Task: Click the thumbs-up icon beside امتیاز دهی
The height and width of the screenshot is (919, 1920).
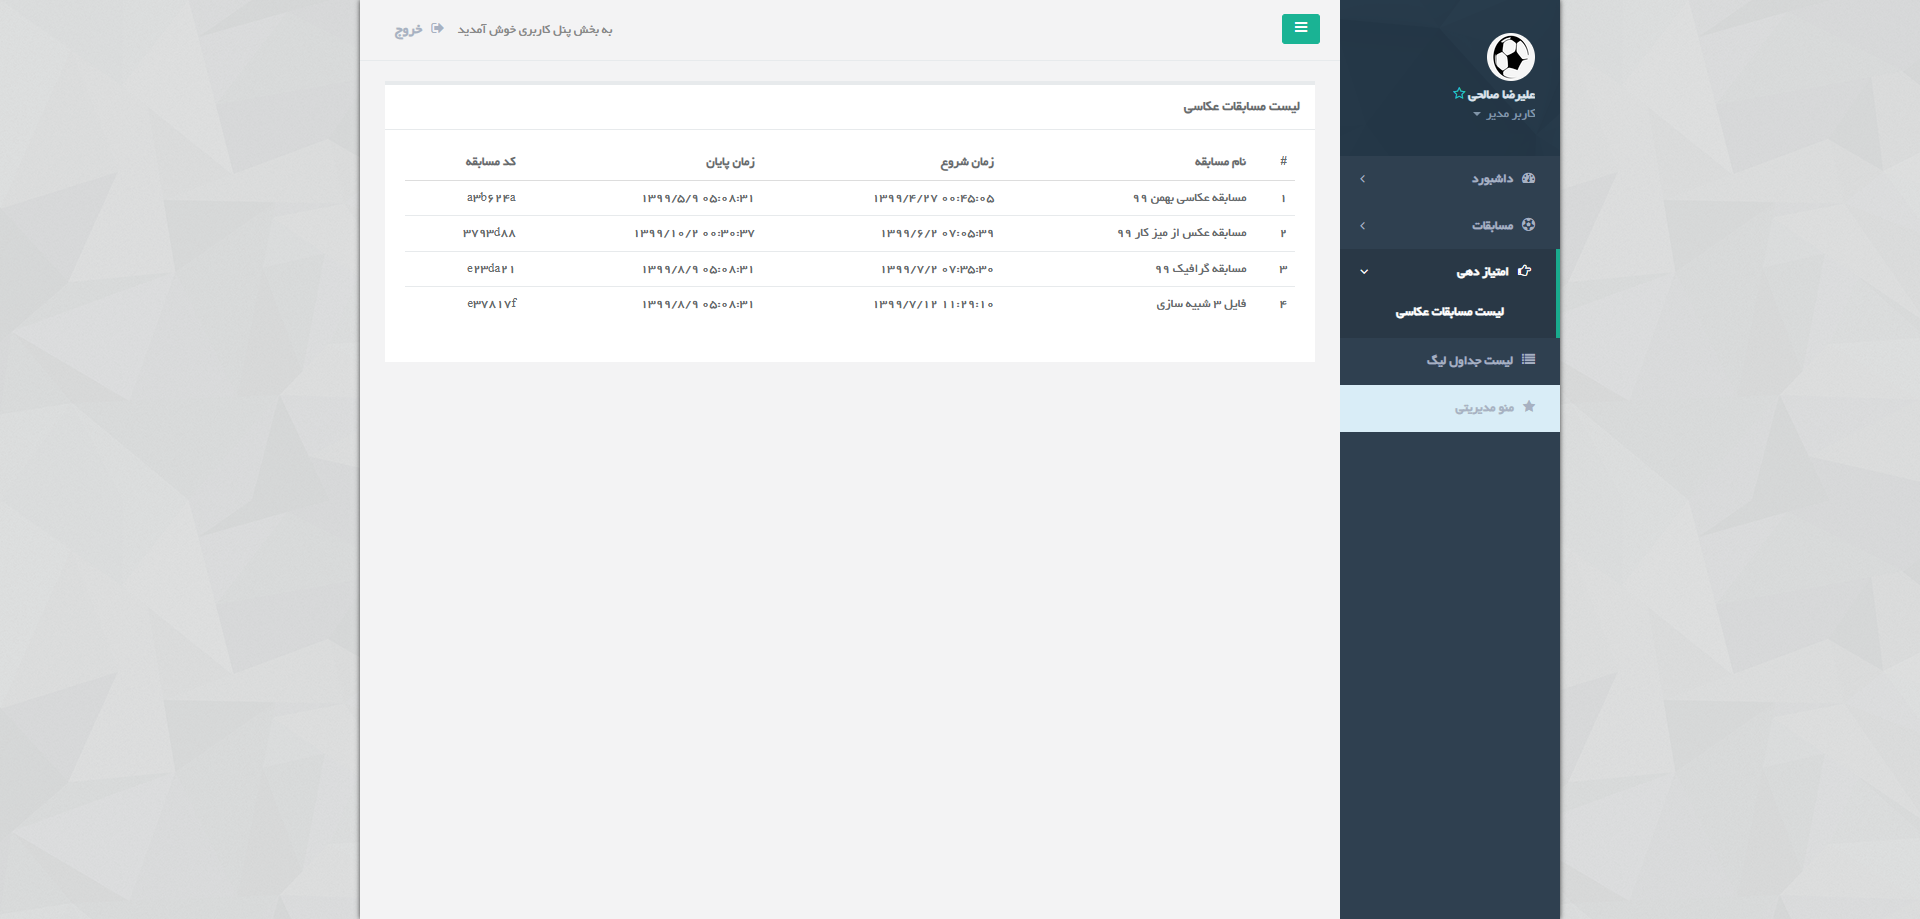Action: [1524, 271]
